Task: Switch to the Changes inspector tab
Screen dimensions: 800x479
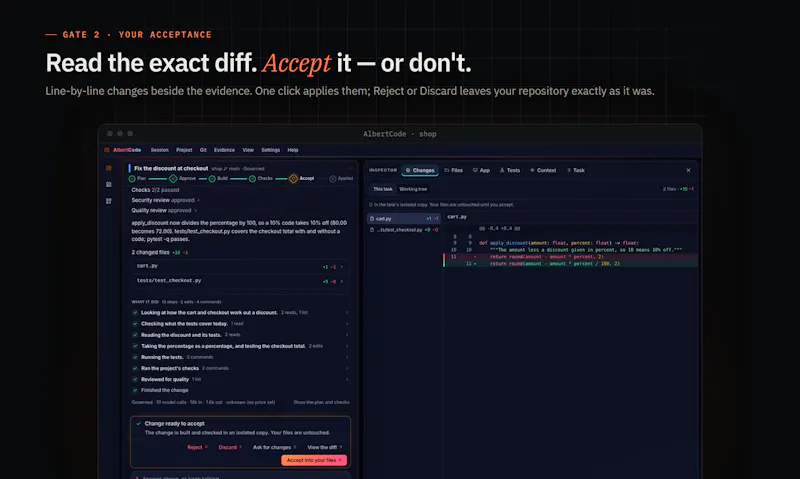Action: click(x=420, y=170)
